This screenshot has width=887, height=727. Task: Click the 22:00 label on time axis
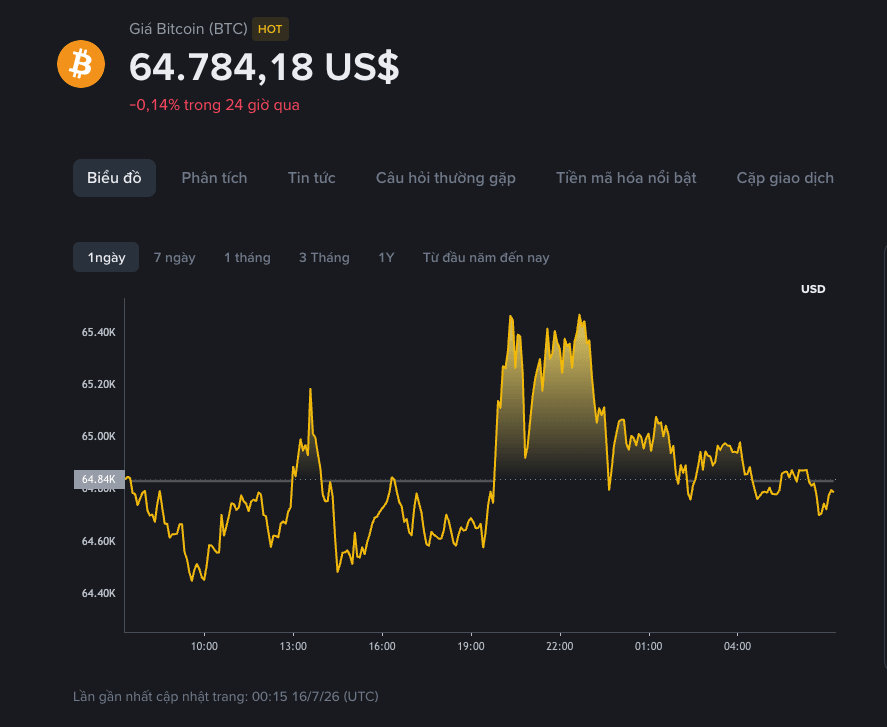point(559,646)
